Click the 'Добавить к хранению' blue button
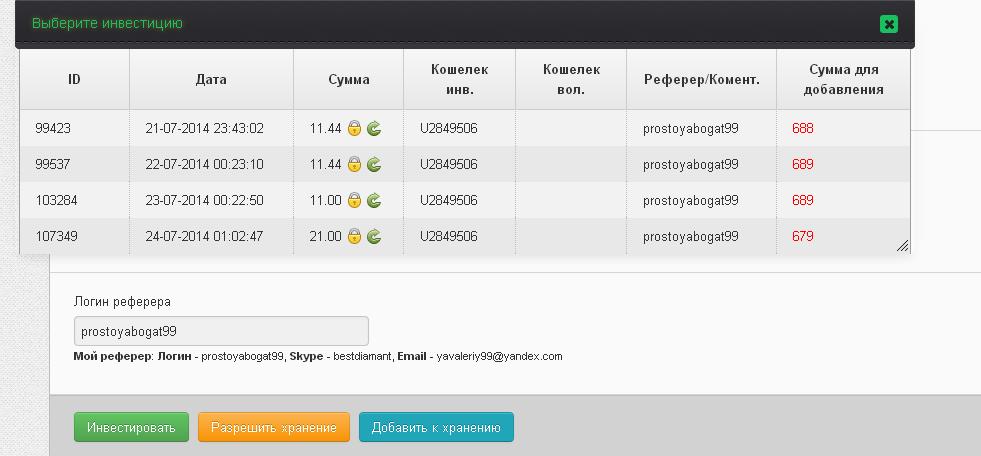Image resolution: width=981 pixels, height=456 pixels. [436, 427]
